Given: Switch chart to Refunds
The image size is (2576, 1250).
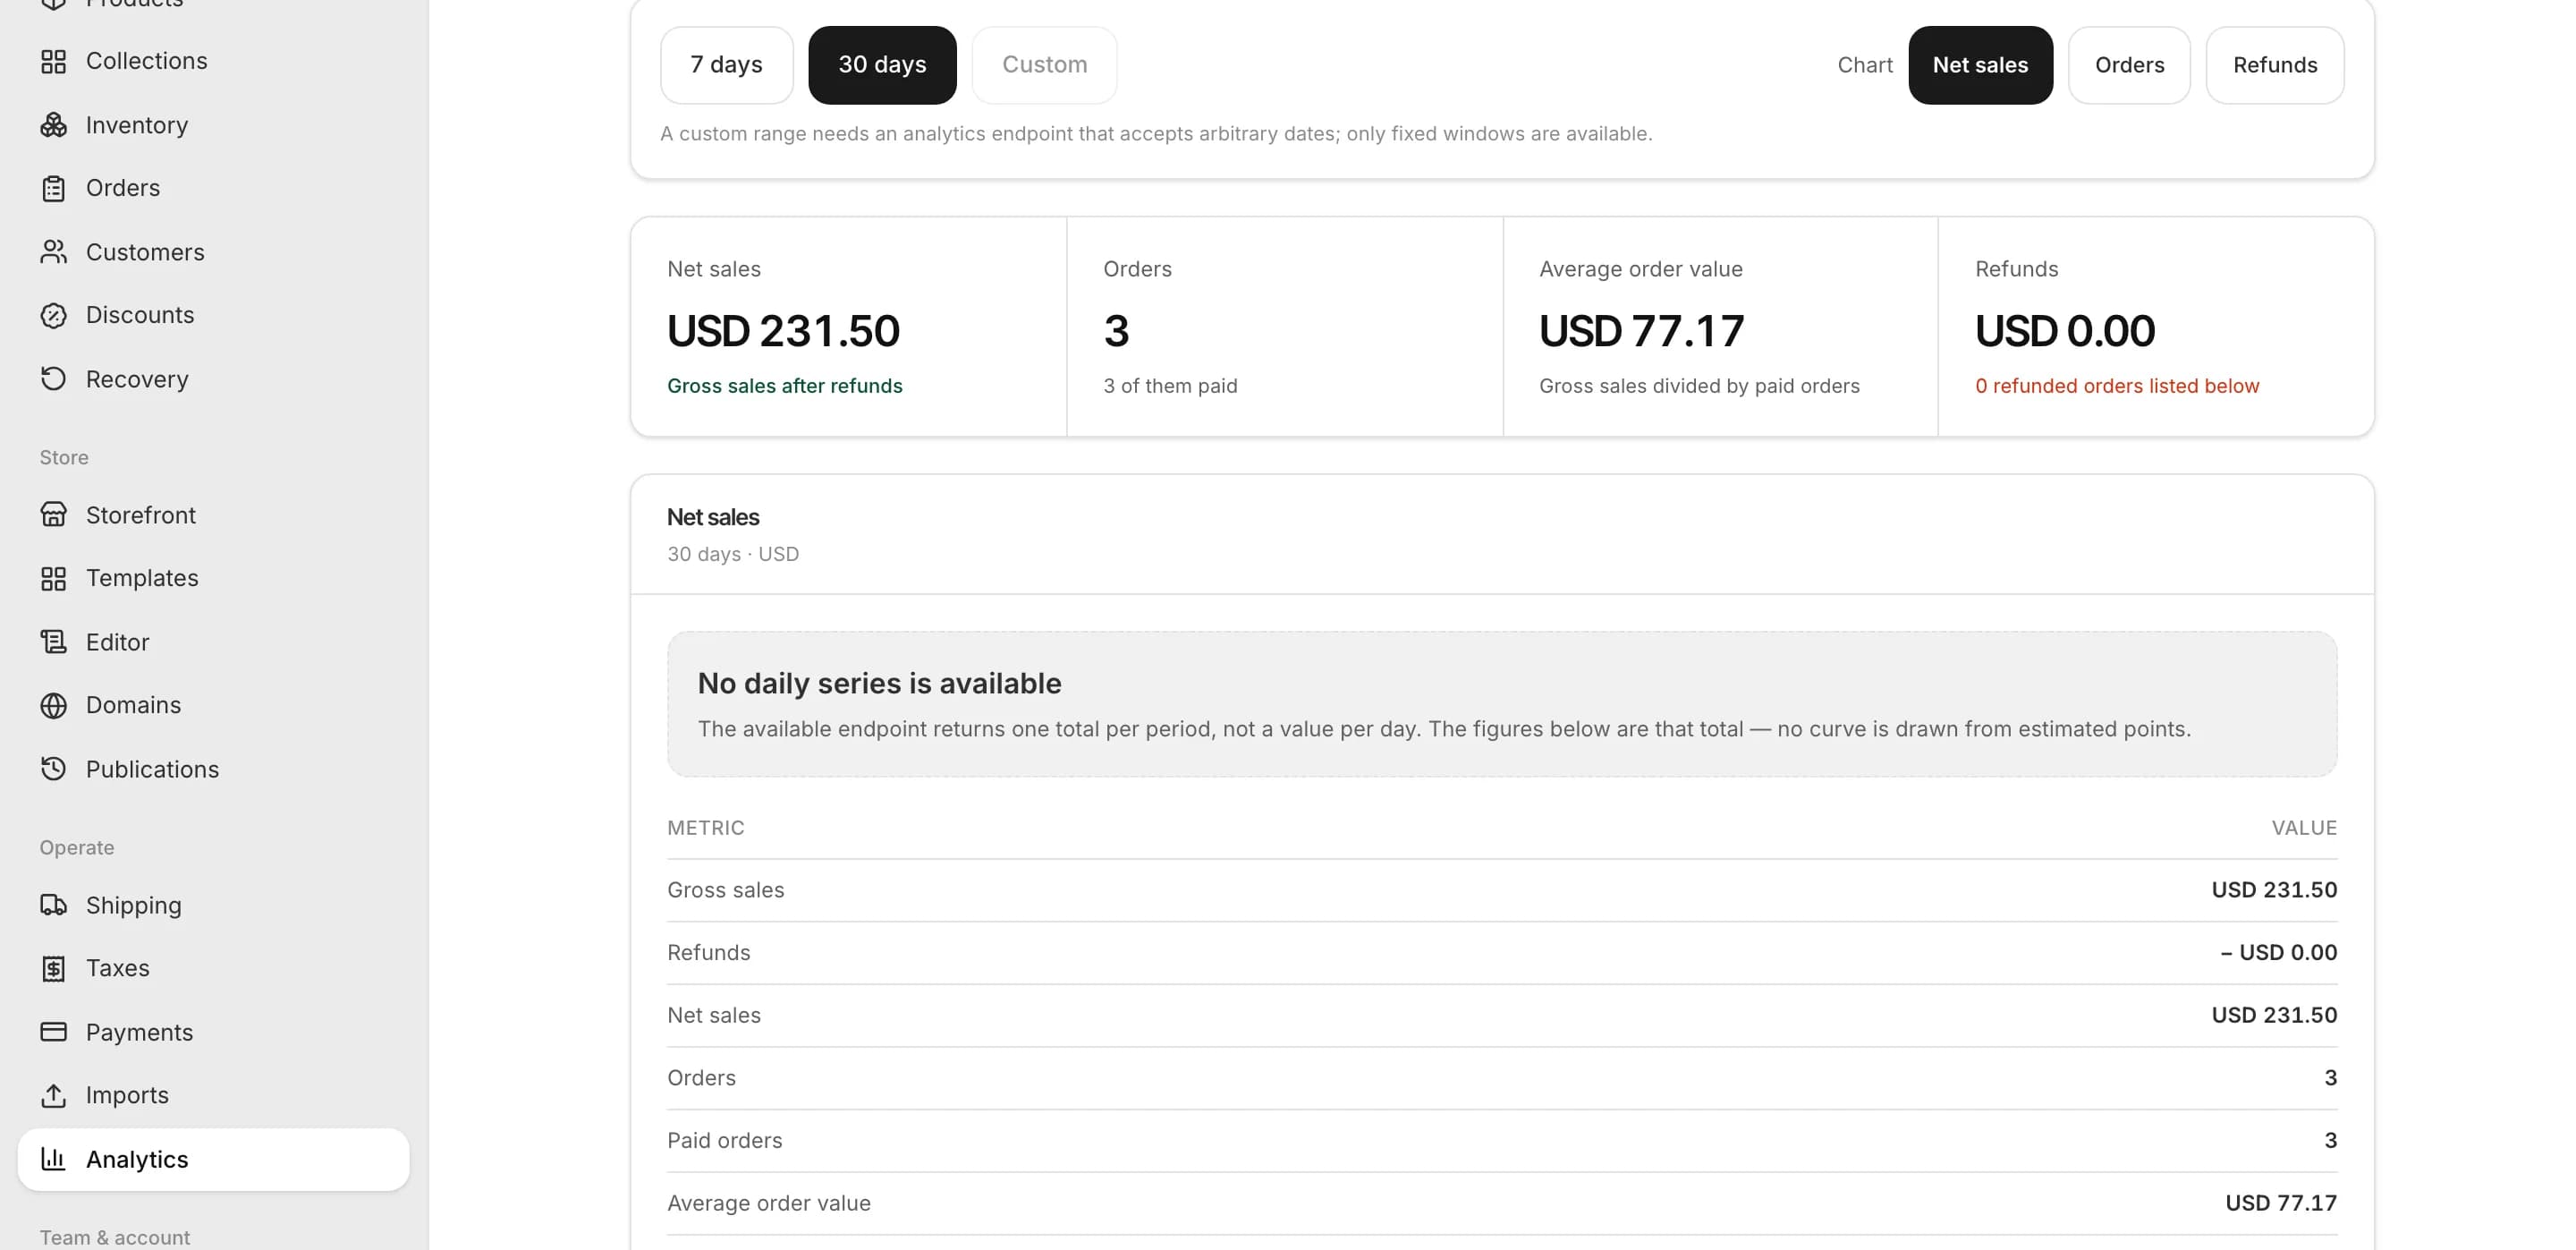Looking at the screenshot, I should (x=2275, y=65).
